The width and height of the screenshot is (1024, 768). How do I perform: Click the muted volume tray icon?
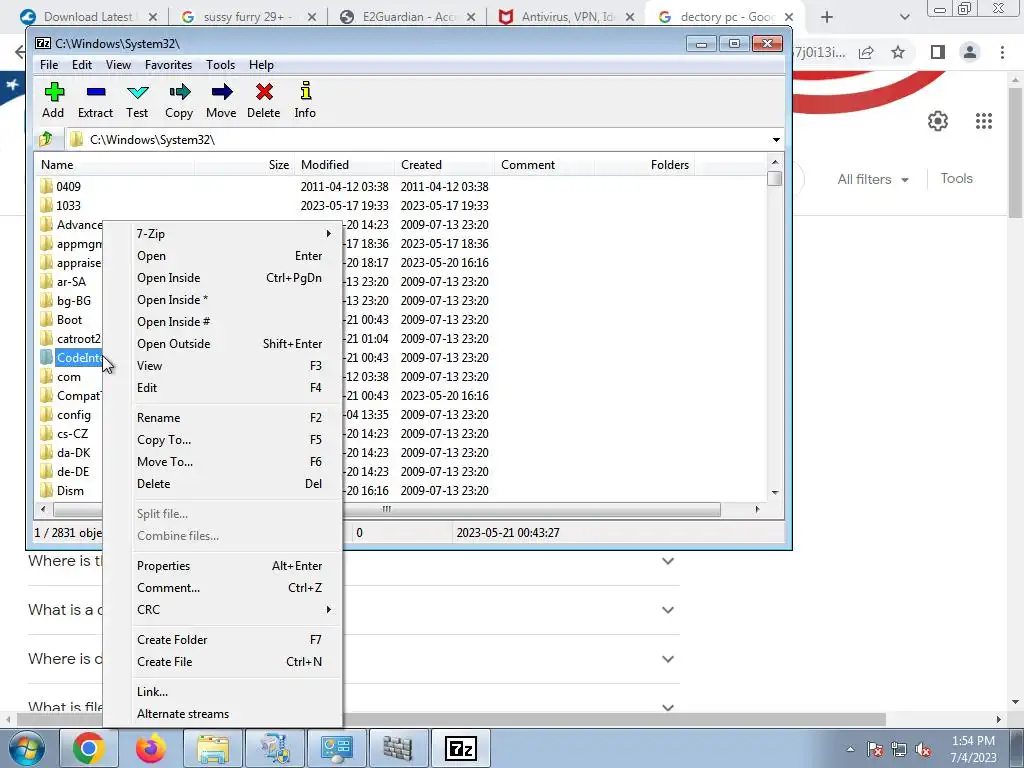pos(923,750)
